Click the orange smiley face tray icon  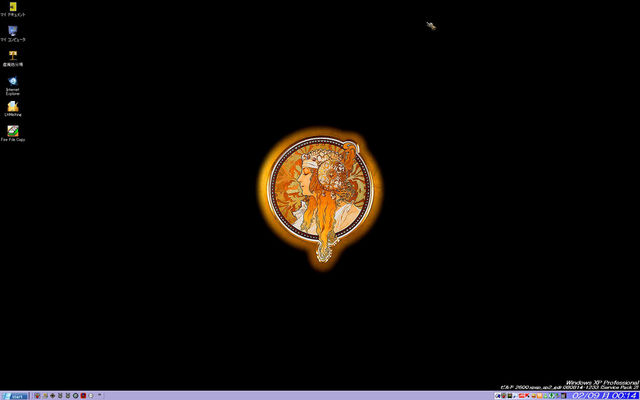(533, 396)
